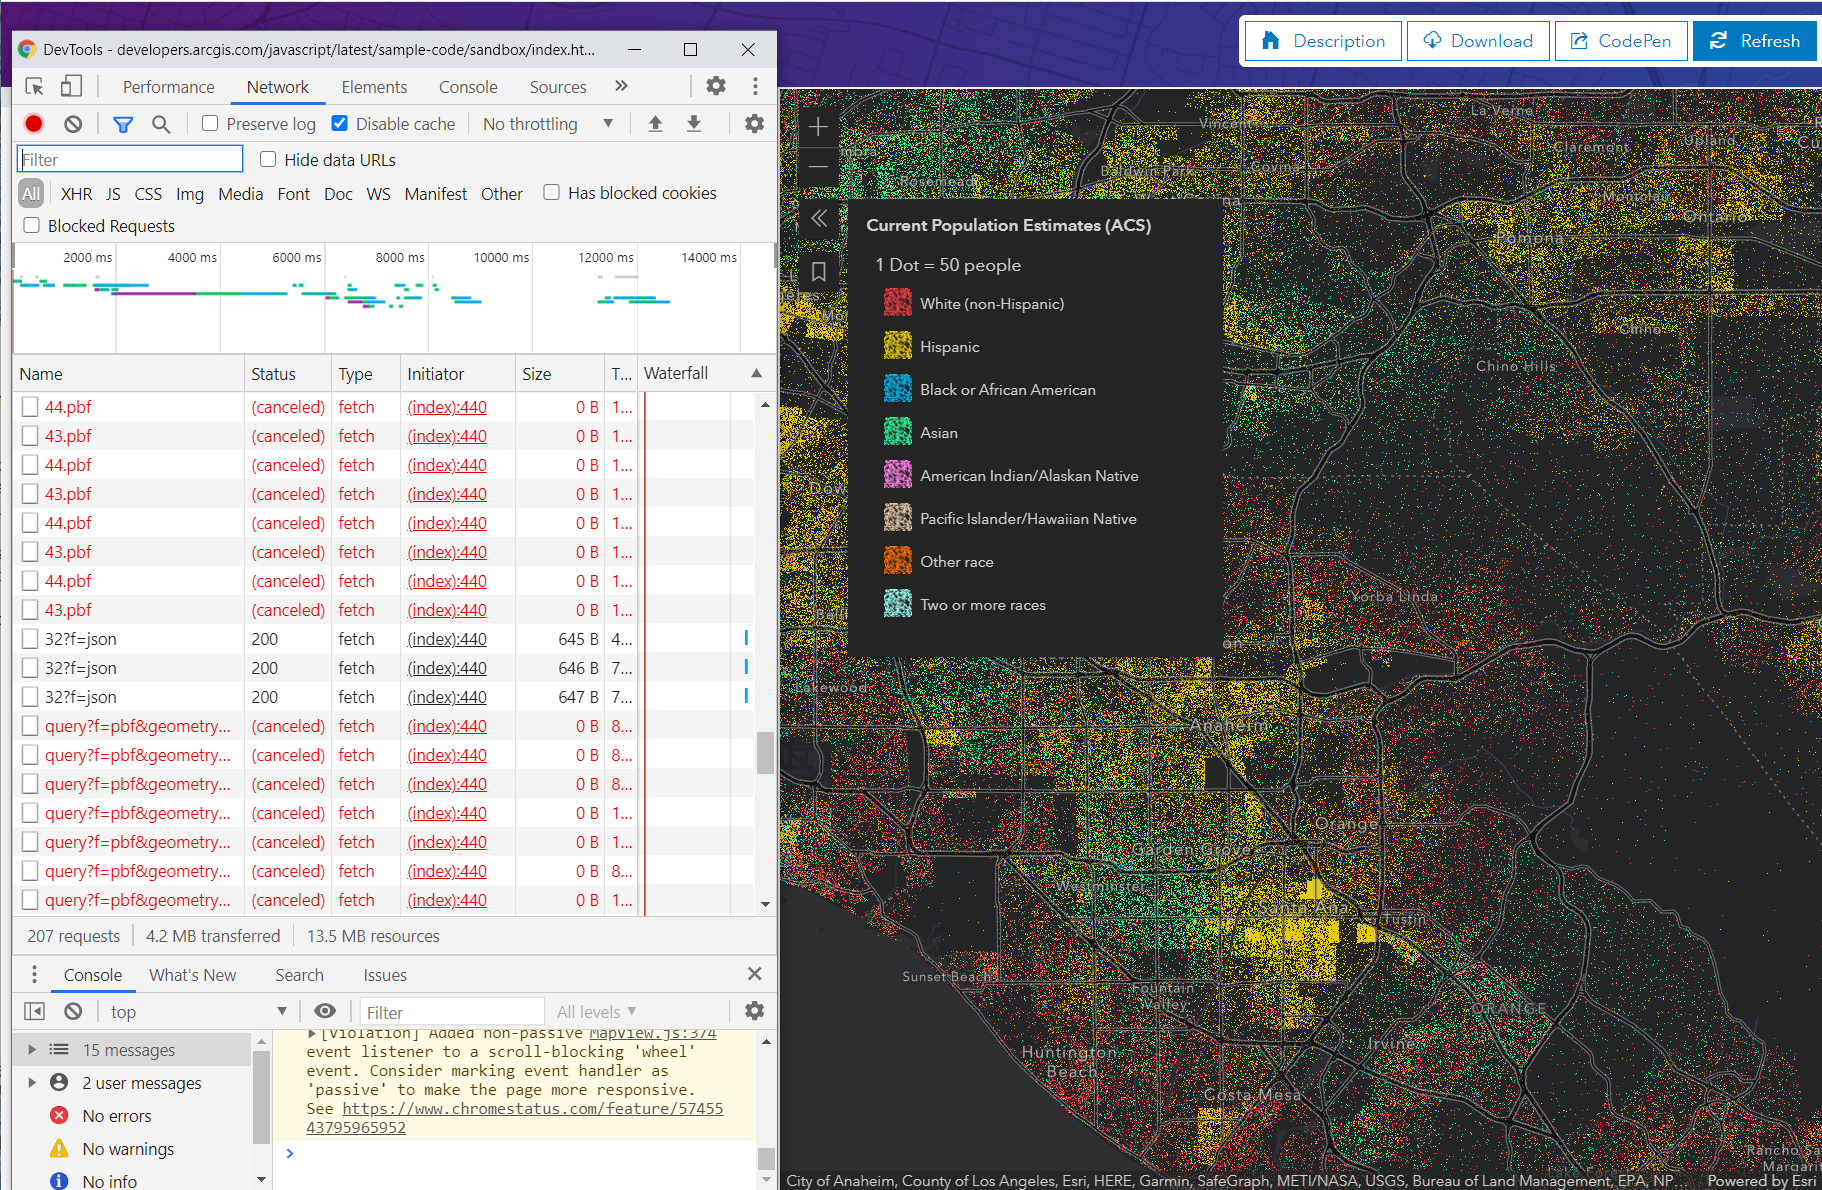Toggle the network filter funnel icon
The image size is (1822, 1190).
123,124
